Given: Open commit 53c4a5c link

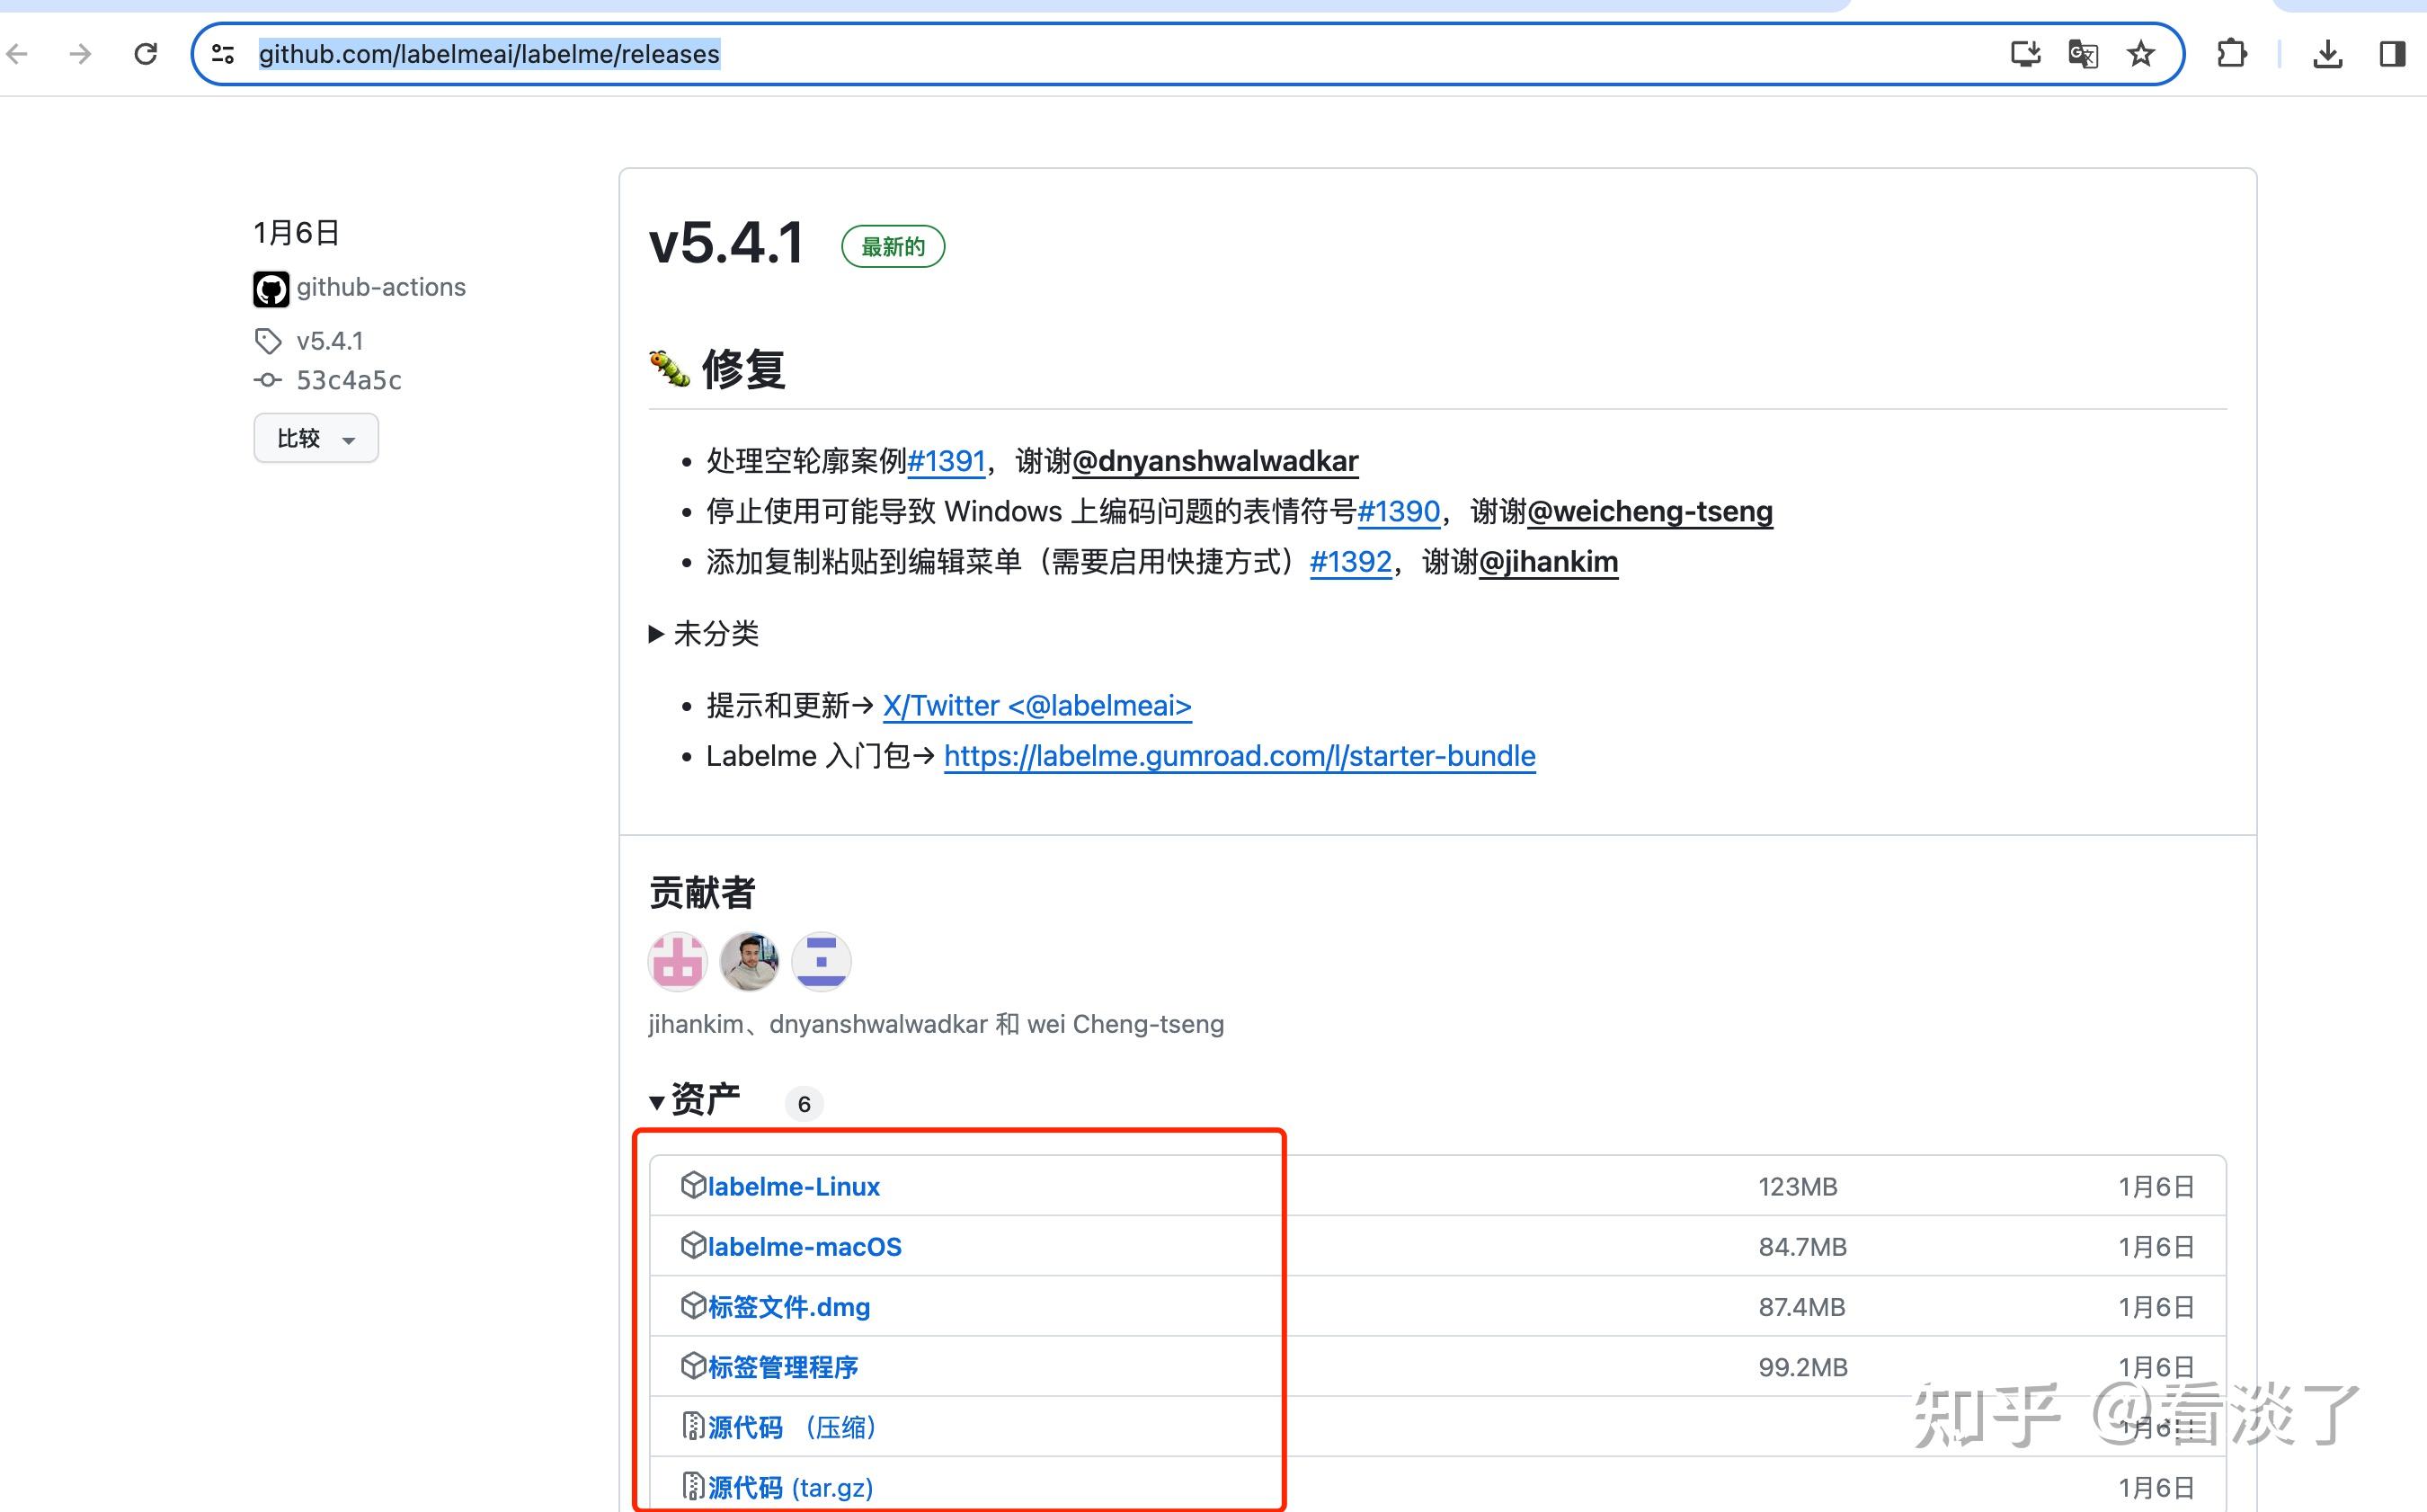Looking at the screenshot, I should [x=348, y=380].
